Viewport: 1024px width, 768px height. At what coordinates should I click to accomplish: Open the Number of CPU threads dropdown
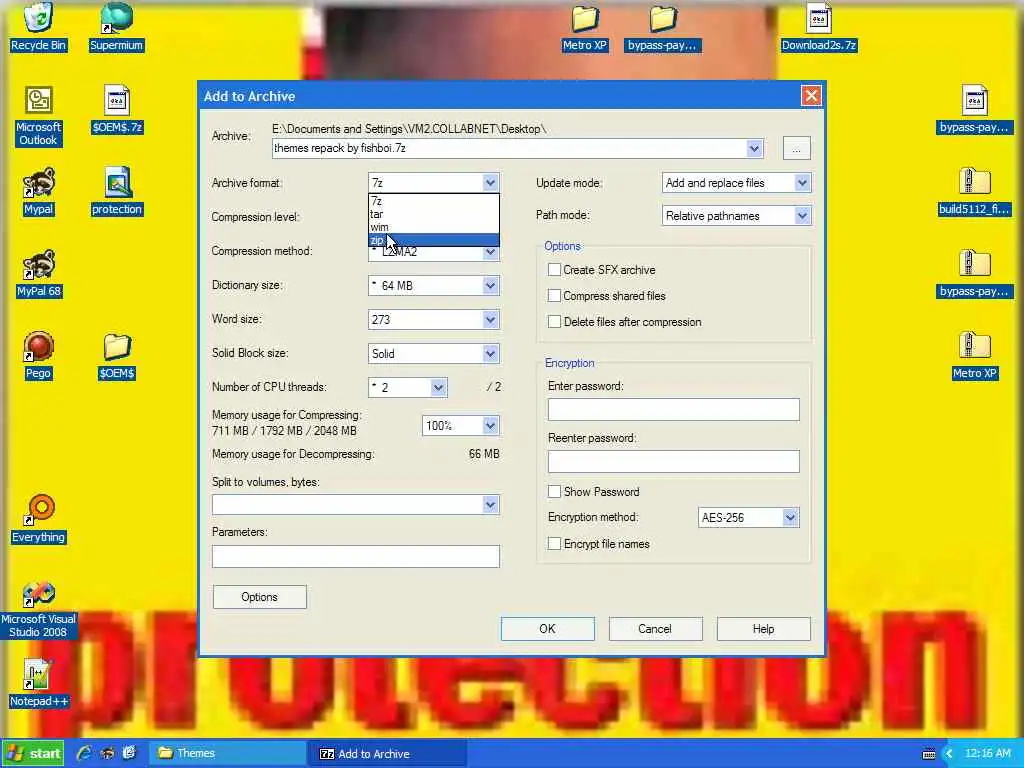coord(439,387)
